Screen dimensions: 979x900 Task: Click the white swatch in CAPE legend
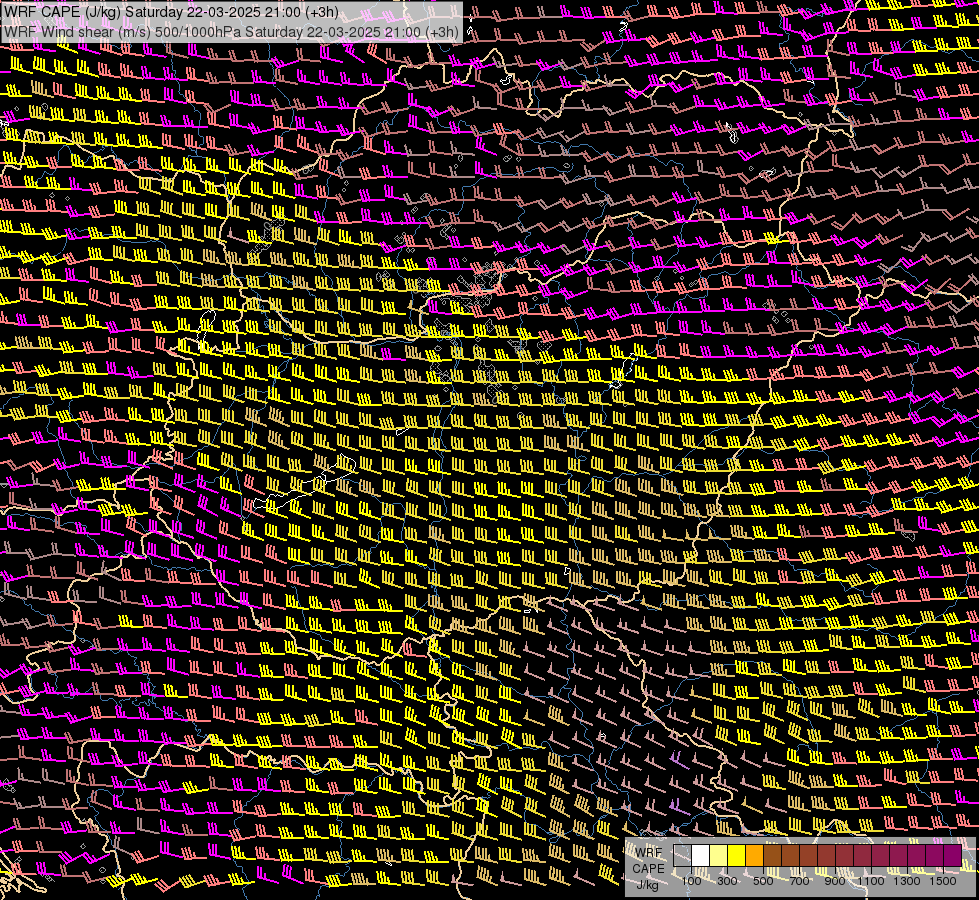[701, 855]
